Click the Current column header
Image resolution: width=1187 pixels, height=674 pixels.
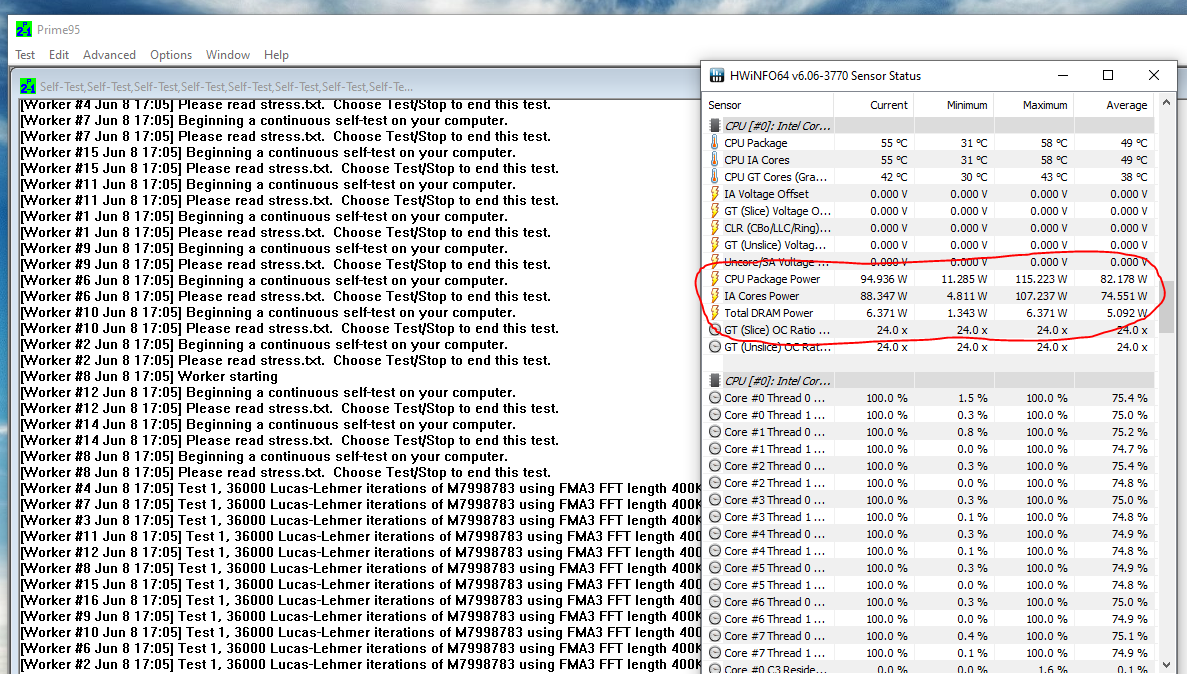pos(874,105)
